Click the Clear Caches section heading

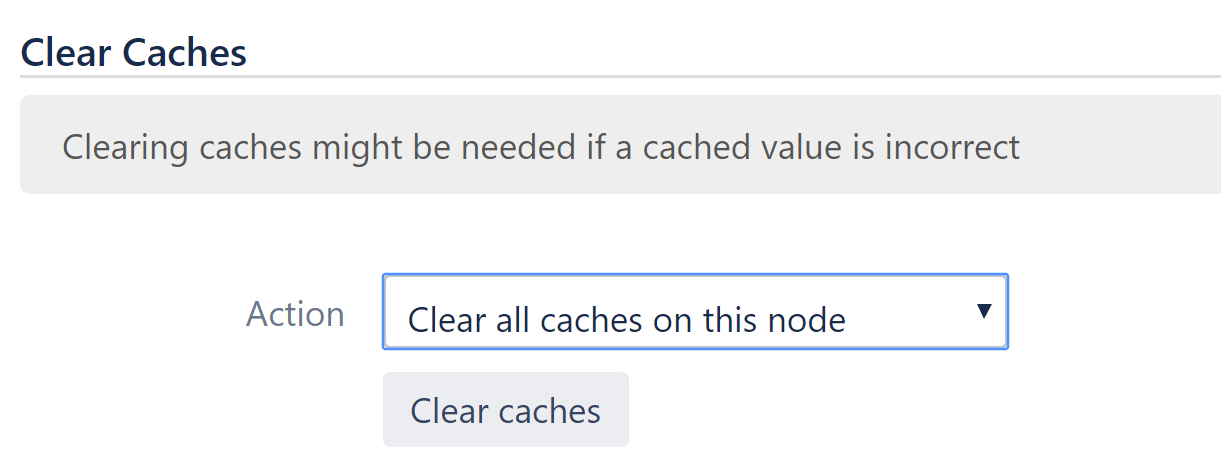[x=134, y=52]
